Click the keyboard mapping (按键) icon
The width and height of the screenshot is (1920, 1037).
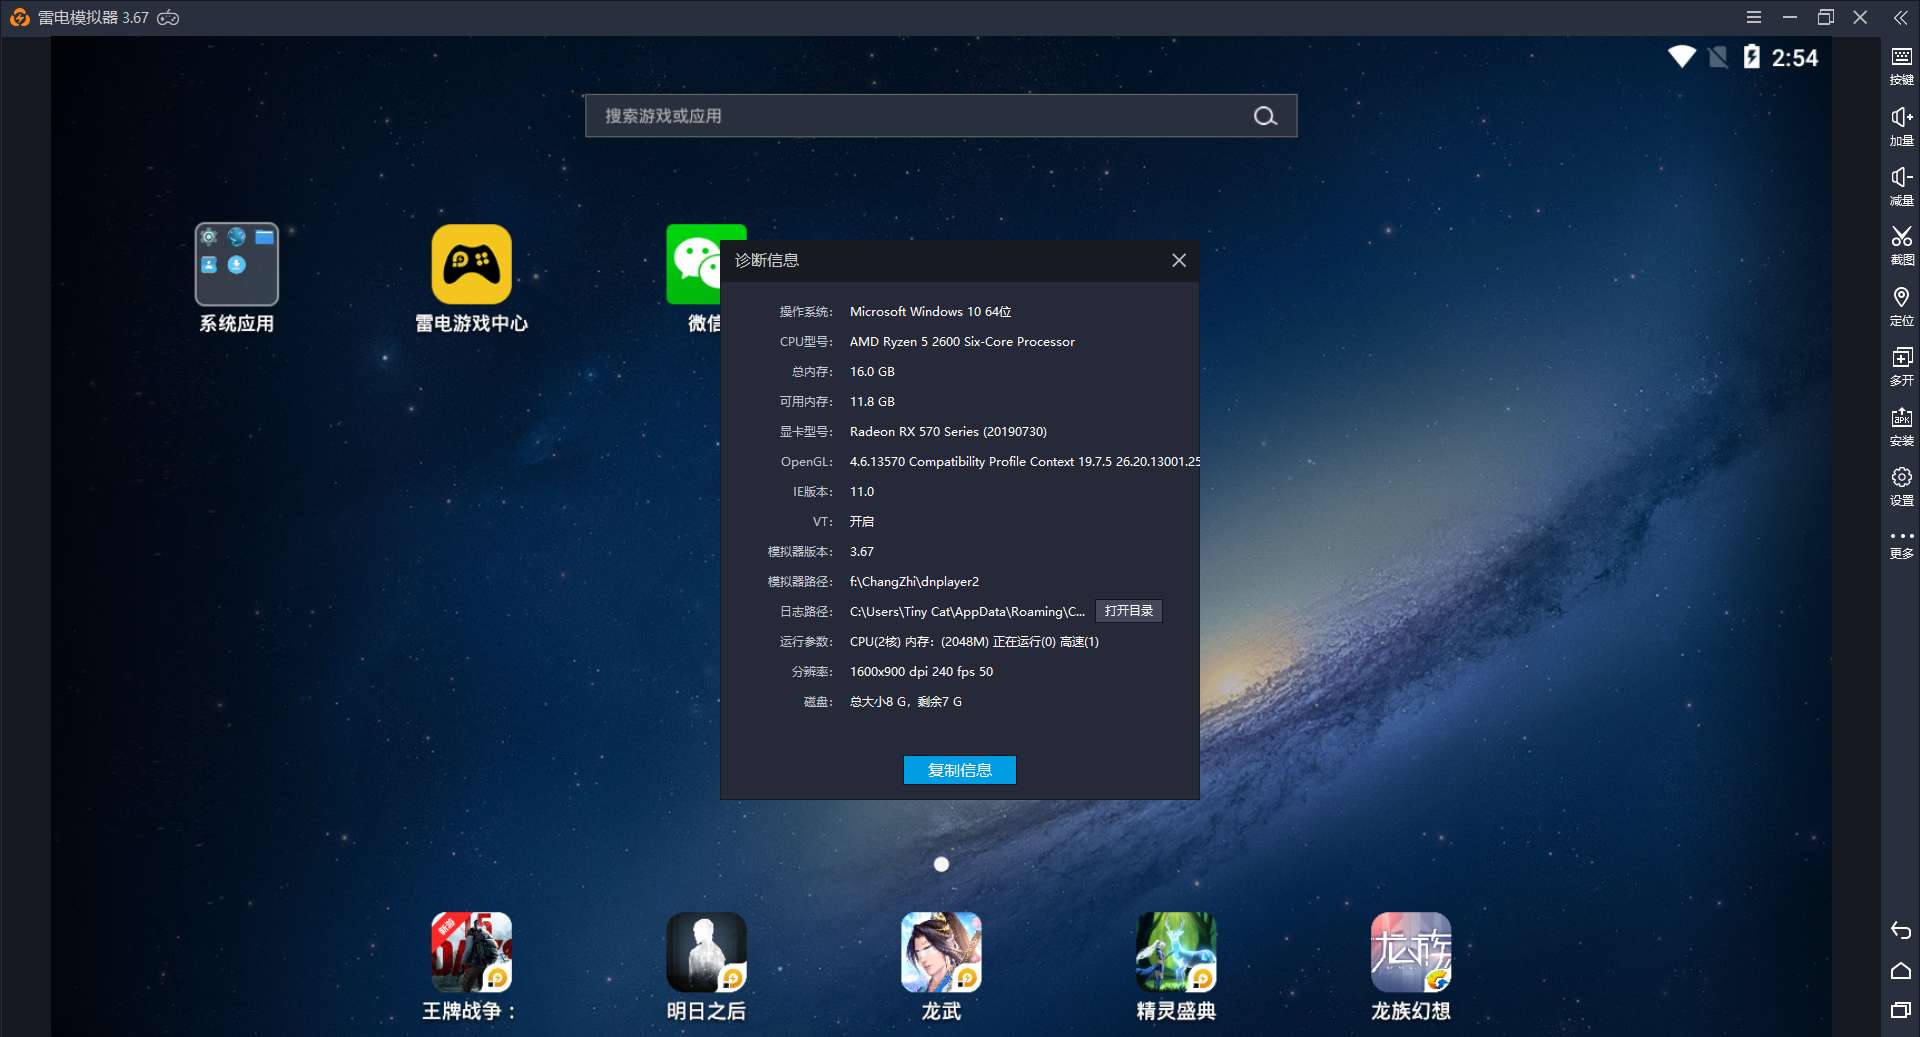coord(1901,64)
